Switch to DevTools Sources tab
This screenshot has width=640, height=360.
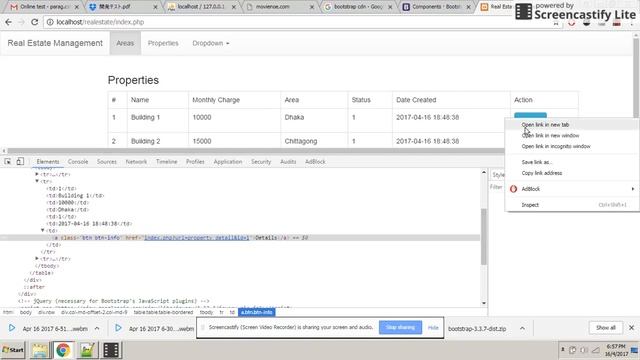107,162
